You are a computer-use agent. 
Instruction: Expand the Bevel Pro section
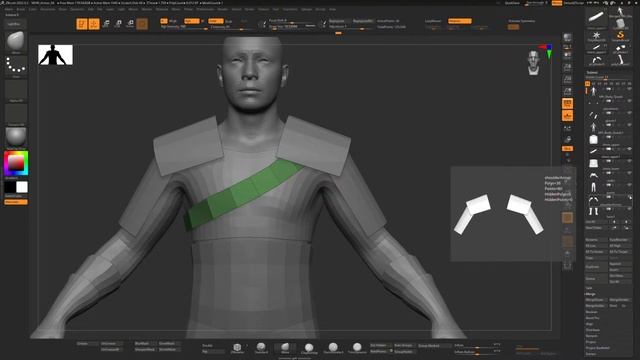point(593,318)
